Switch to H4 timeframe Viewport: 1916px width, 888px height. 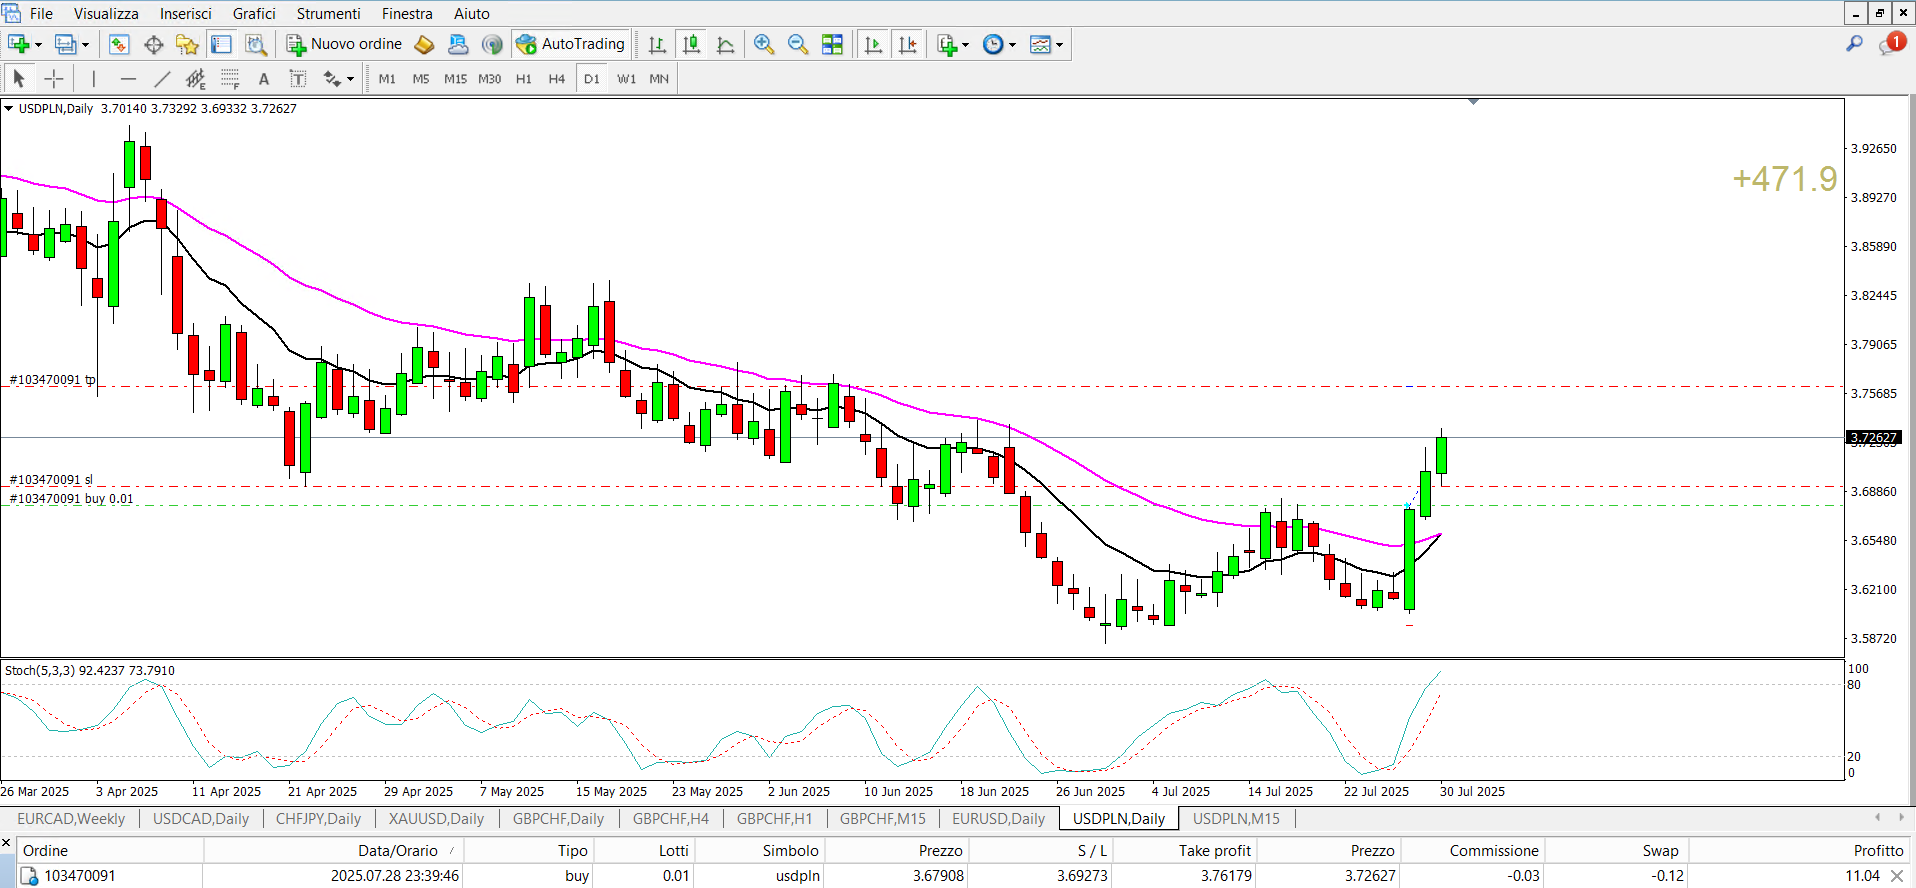(557, 78)
